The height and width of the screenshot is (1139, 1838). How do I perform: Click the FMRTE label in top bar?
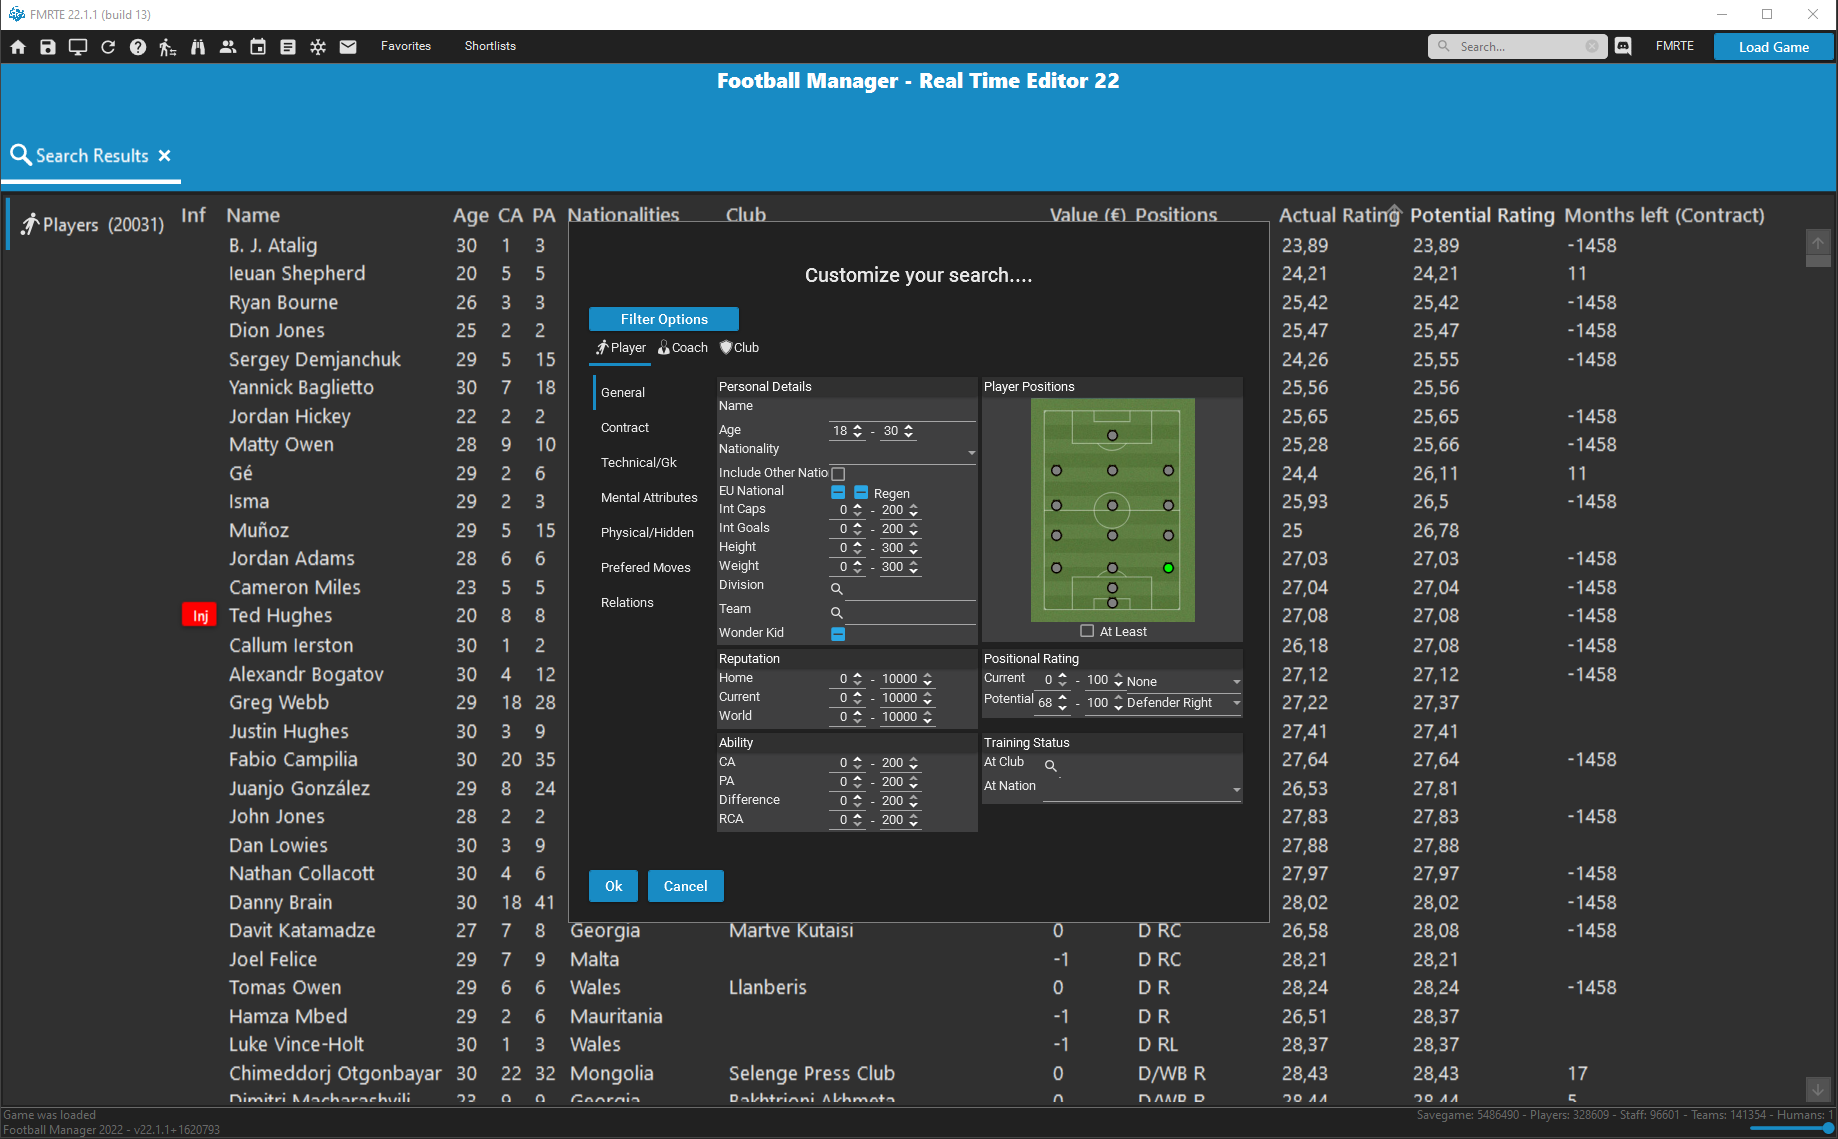pos(1675,46)
